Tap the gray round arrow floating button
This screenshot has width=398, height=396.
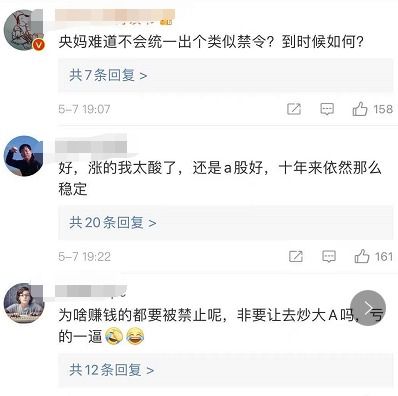(x=368, y=308)
